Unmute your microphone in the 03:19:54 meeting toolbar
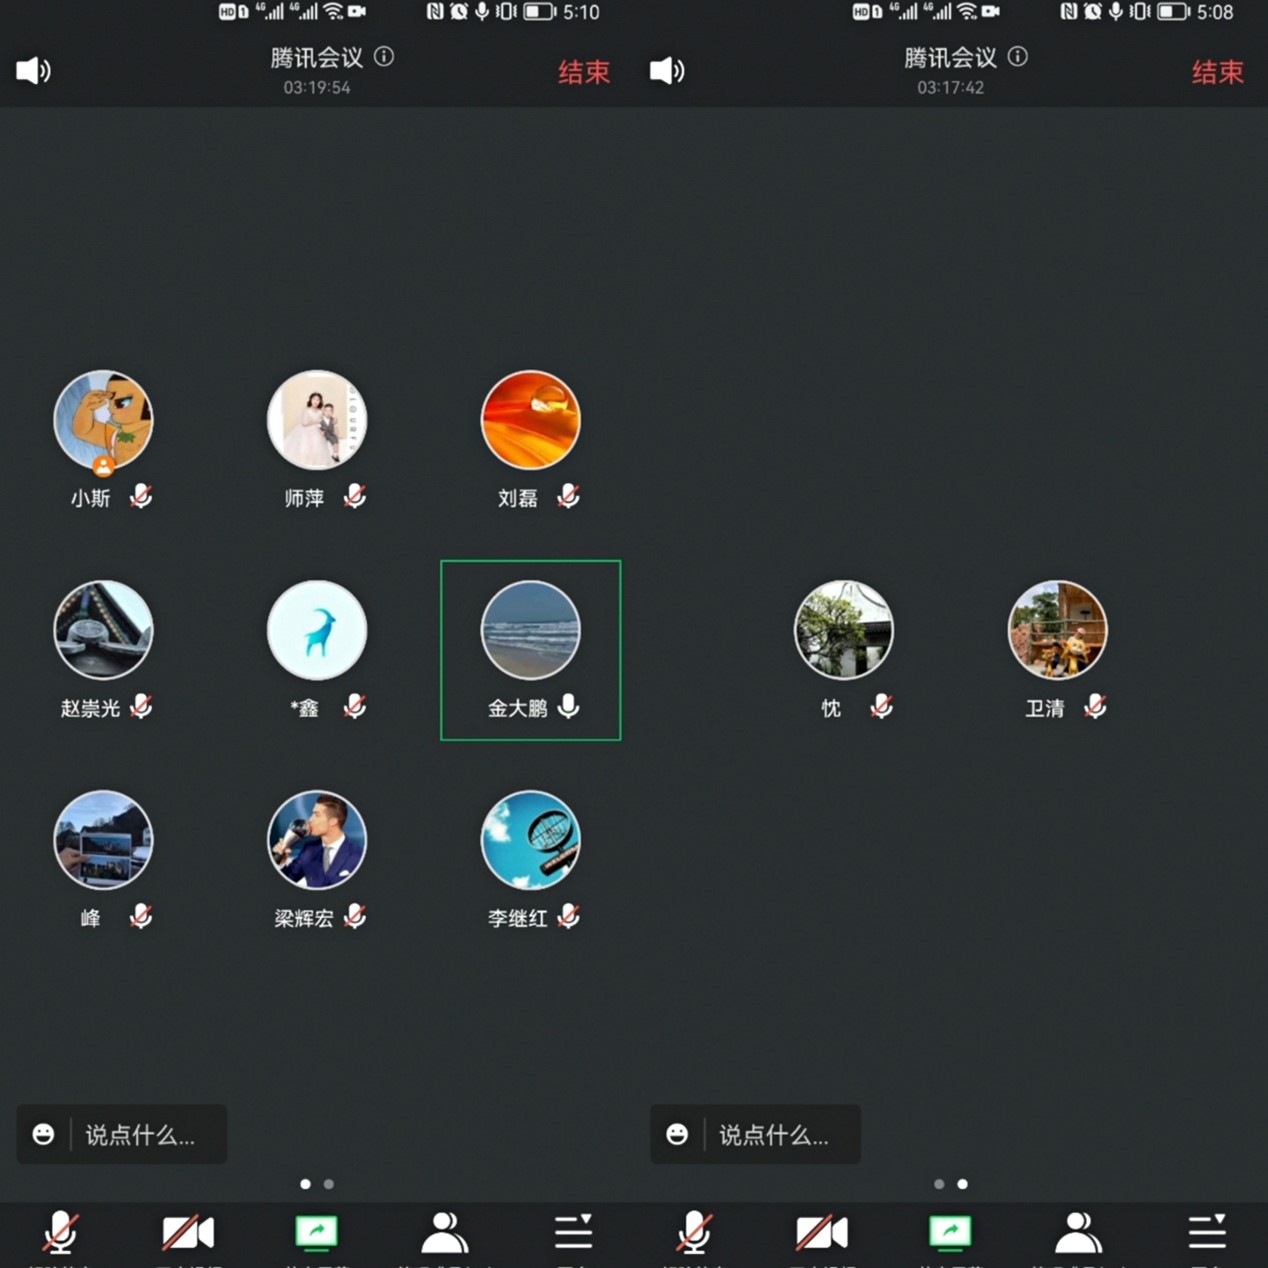This screenshot has height=1268, width=1268. 60,1232
